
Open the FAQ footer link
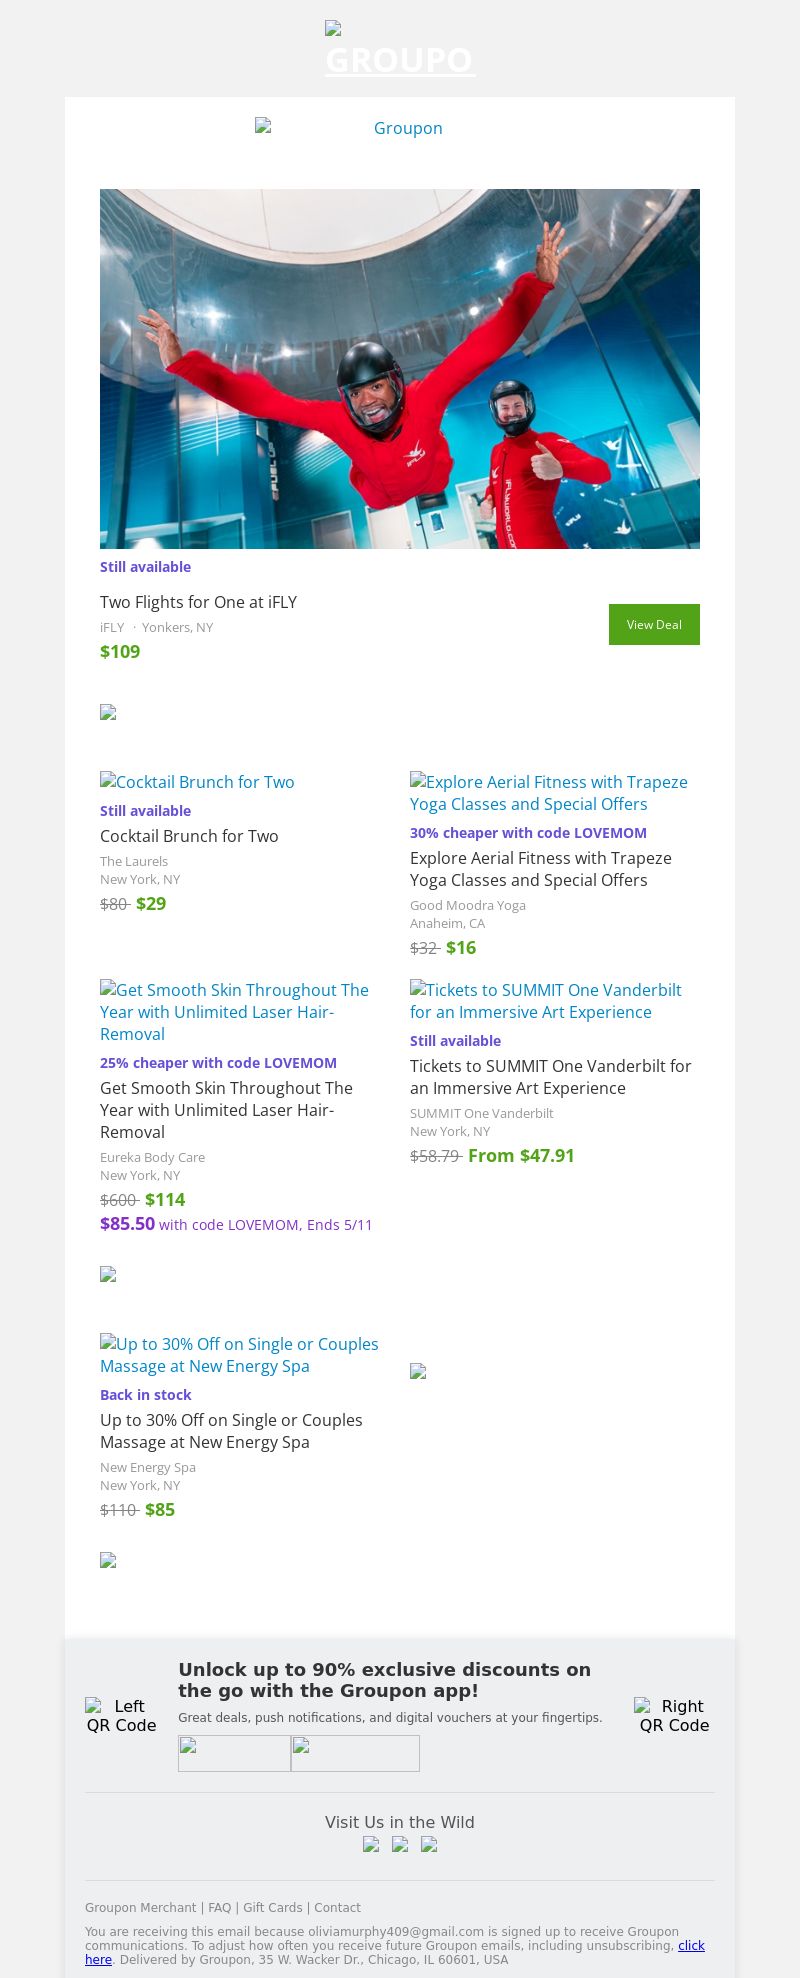[x=219, y=1908]
